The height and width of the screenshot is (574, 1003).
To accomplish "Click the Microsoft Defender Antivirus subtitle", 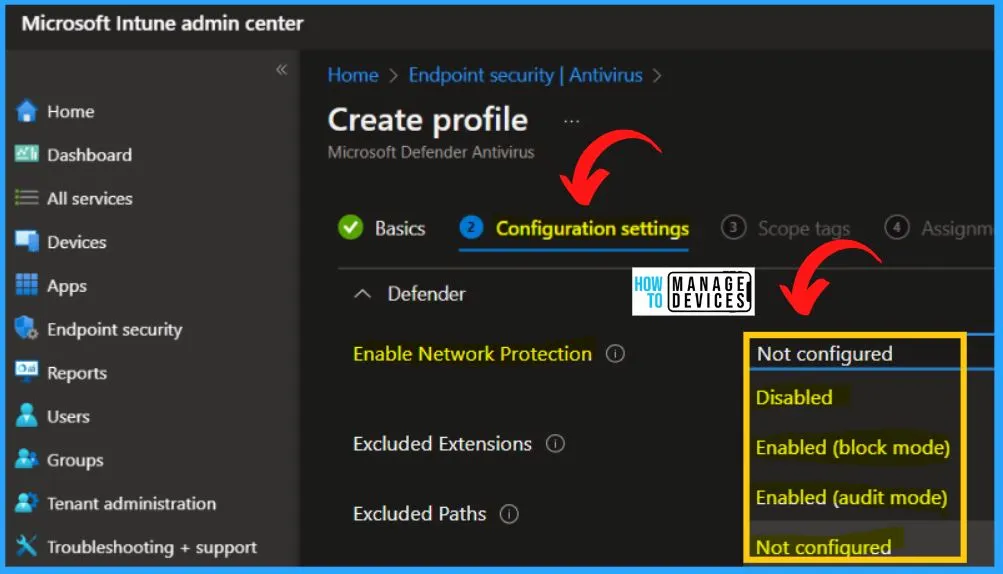I will (x=430, y=152).
